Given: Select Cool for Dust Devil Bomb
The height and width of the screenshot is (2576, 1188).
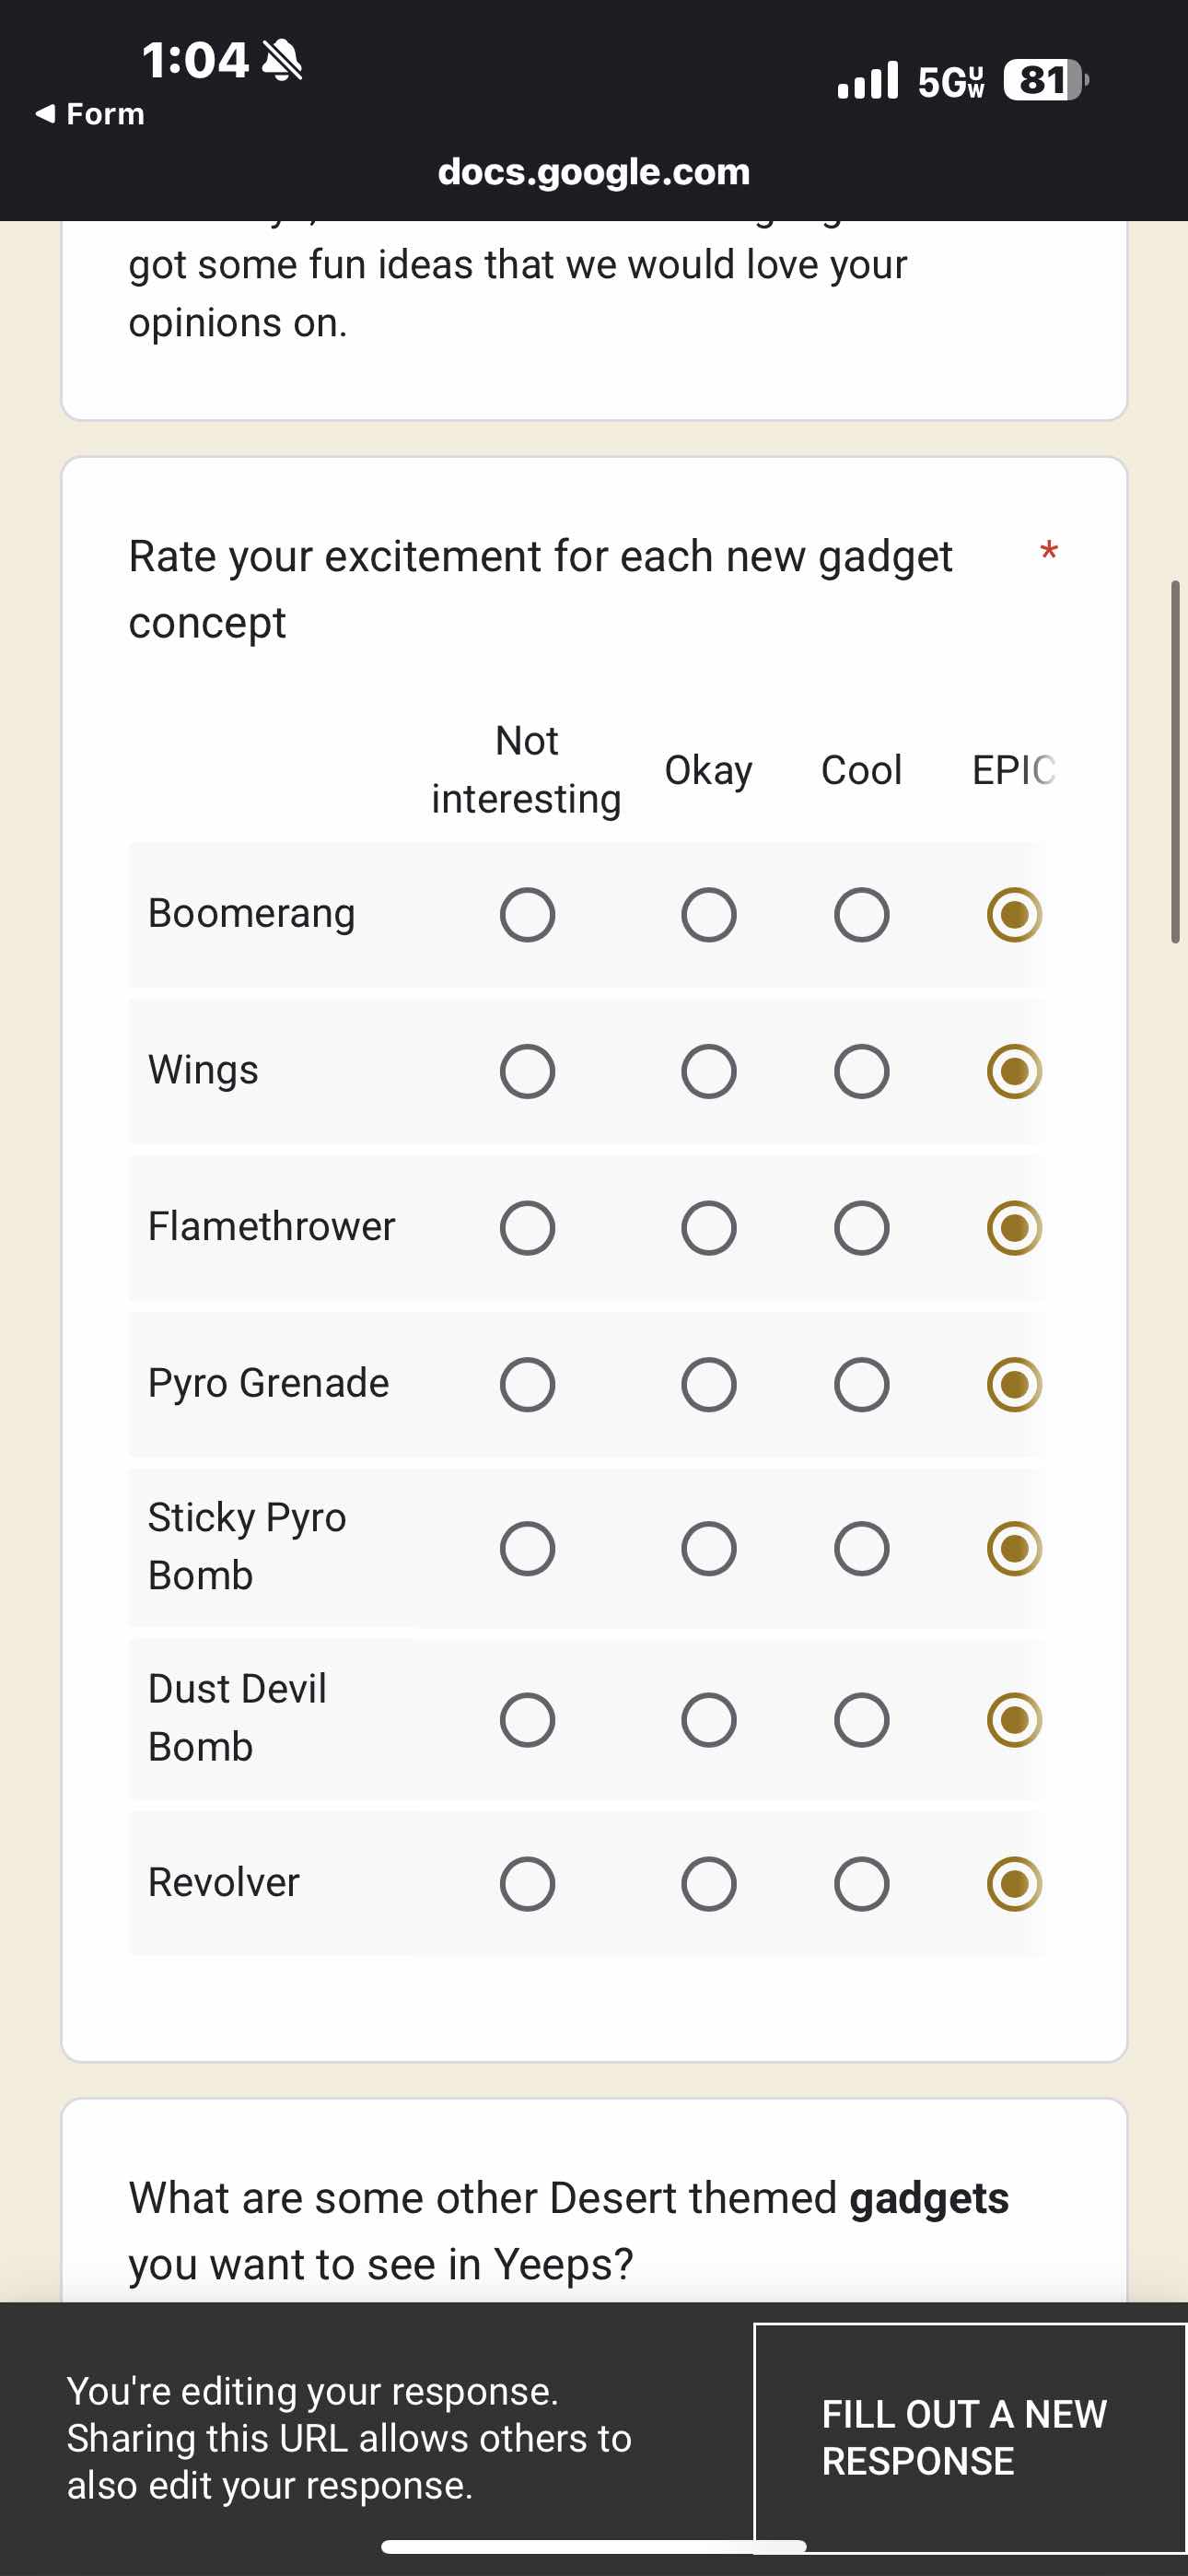Looking at the screenshot, I should pyautogui.click(x=861, y=1720).
